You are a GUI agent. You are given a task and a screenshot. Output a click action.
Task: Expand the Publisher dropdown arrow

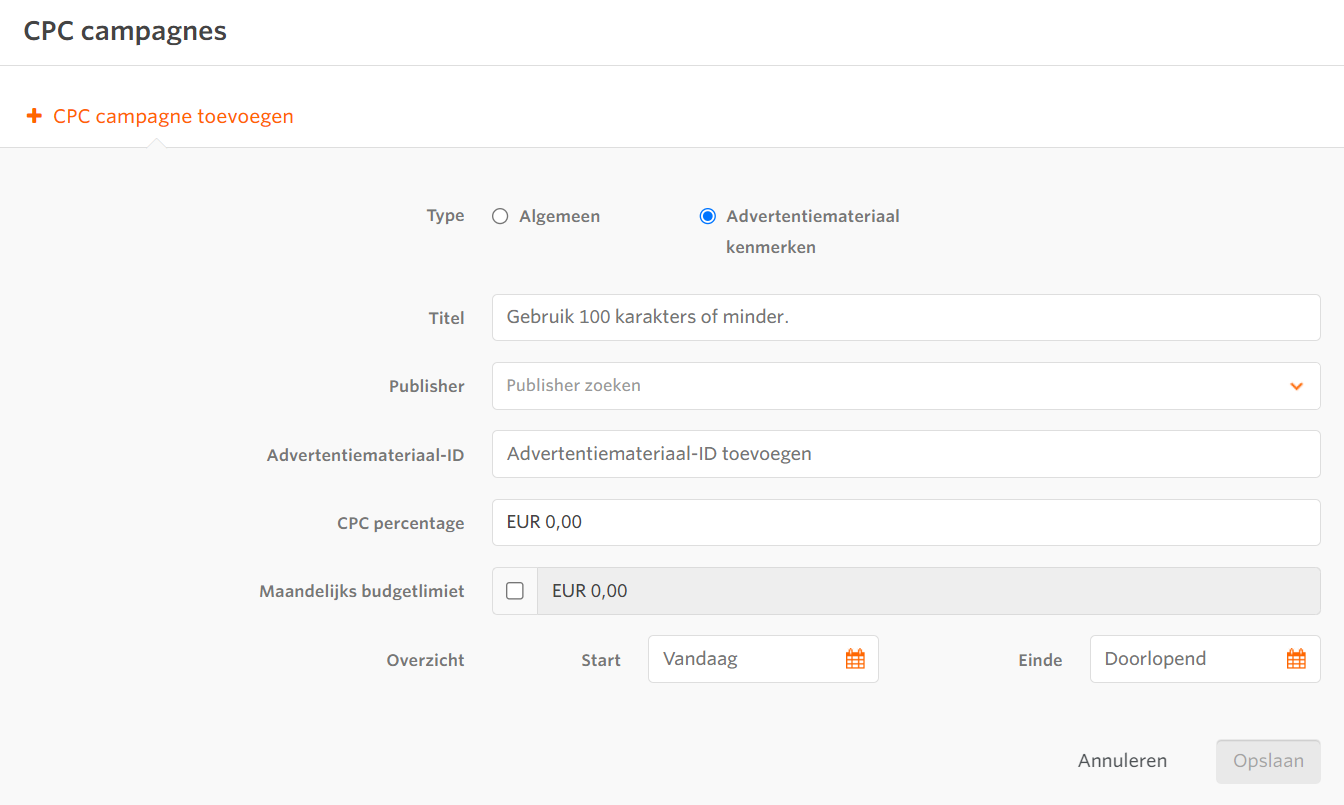1296,386
